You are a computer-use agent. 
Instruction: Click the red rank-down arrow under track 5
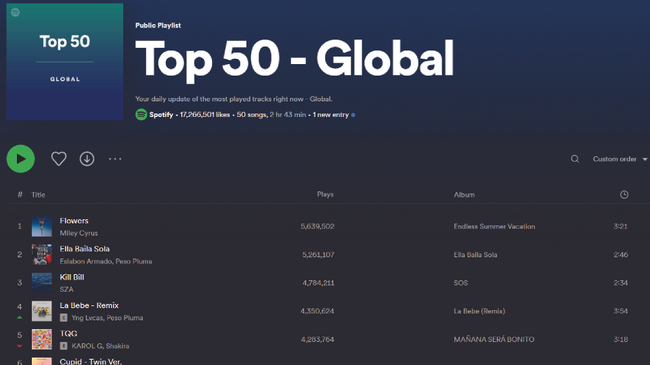[19, 346]
